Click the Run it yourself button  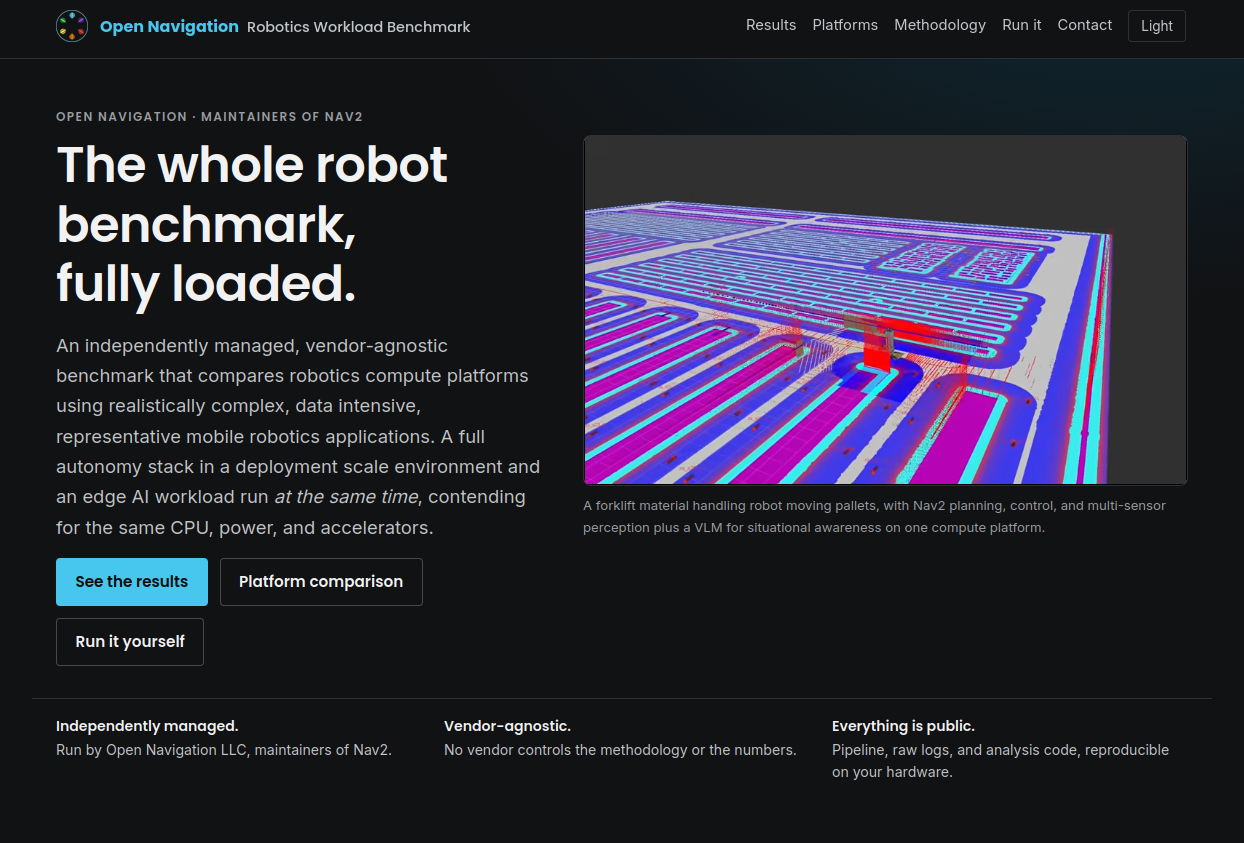pos(130,642)
